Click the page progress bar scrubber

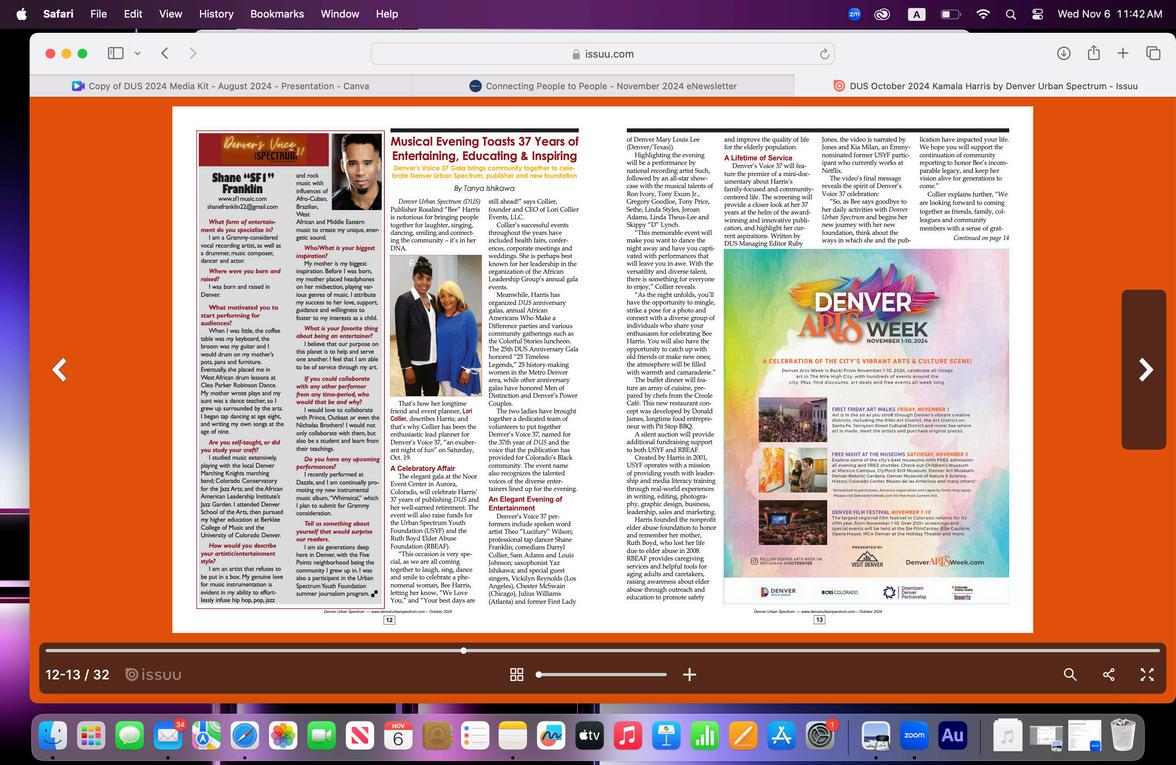[x=464, y=650]
